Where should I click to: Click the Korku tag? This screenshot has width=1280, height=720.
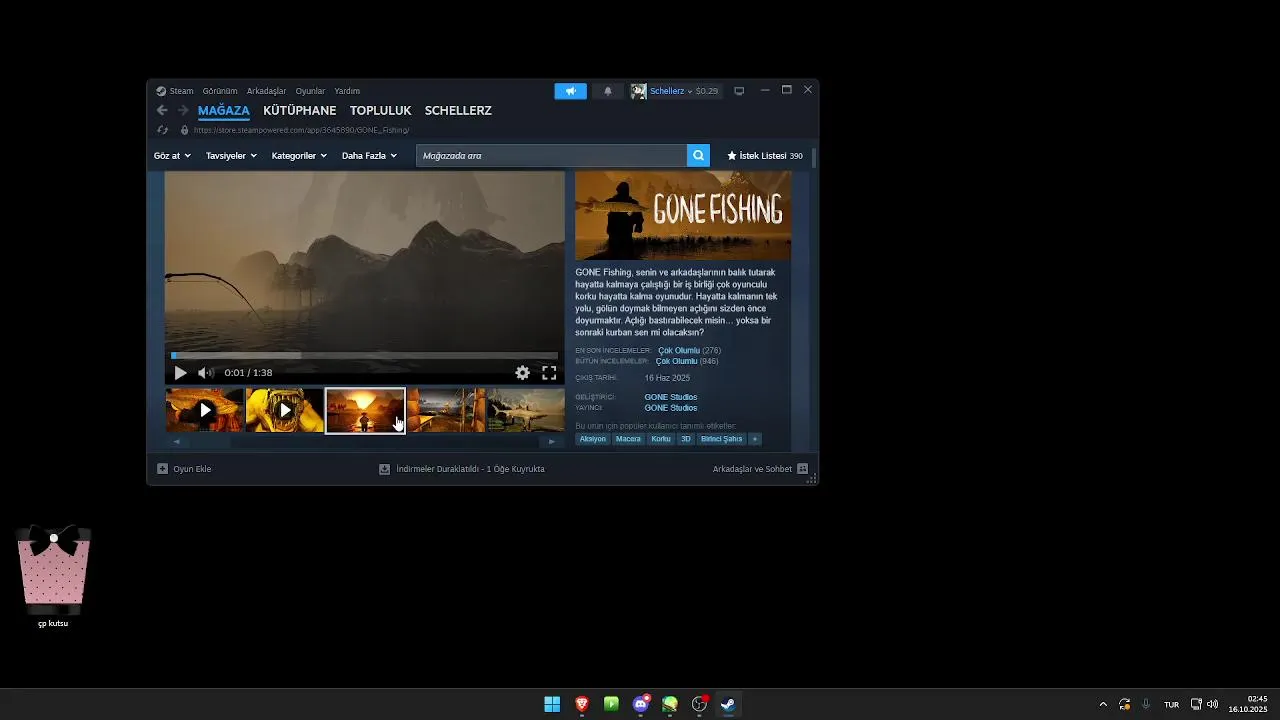[x=661, y=439]
